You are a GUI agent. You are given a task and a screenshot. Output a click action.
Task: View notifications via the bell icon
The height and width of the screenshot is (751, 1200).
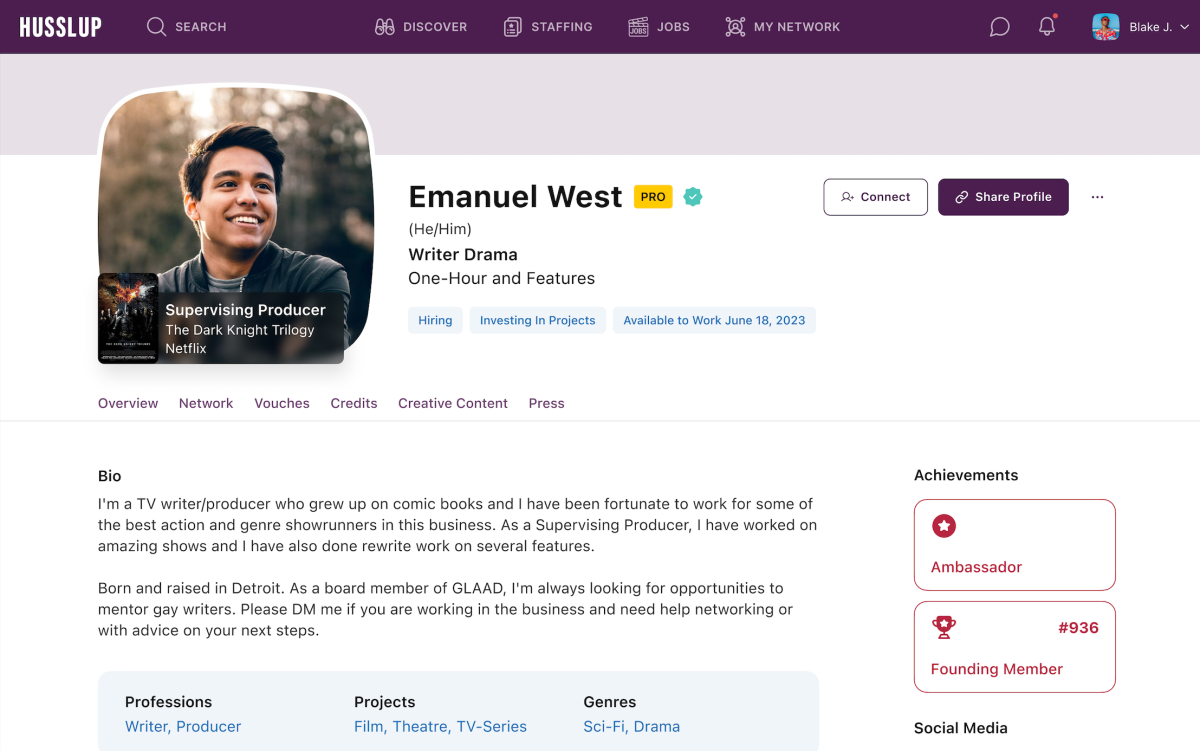(1046, 27)
